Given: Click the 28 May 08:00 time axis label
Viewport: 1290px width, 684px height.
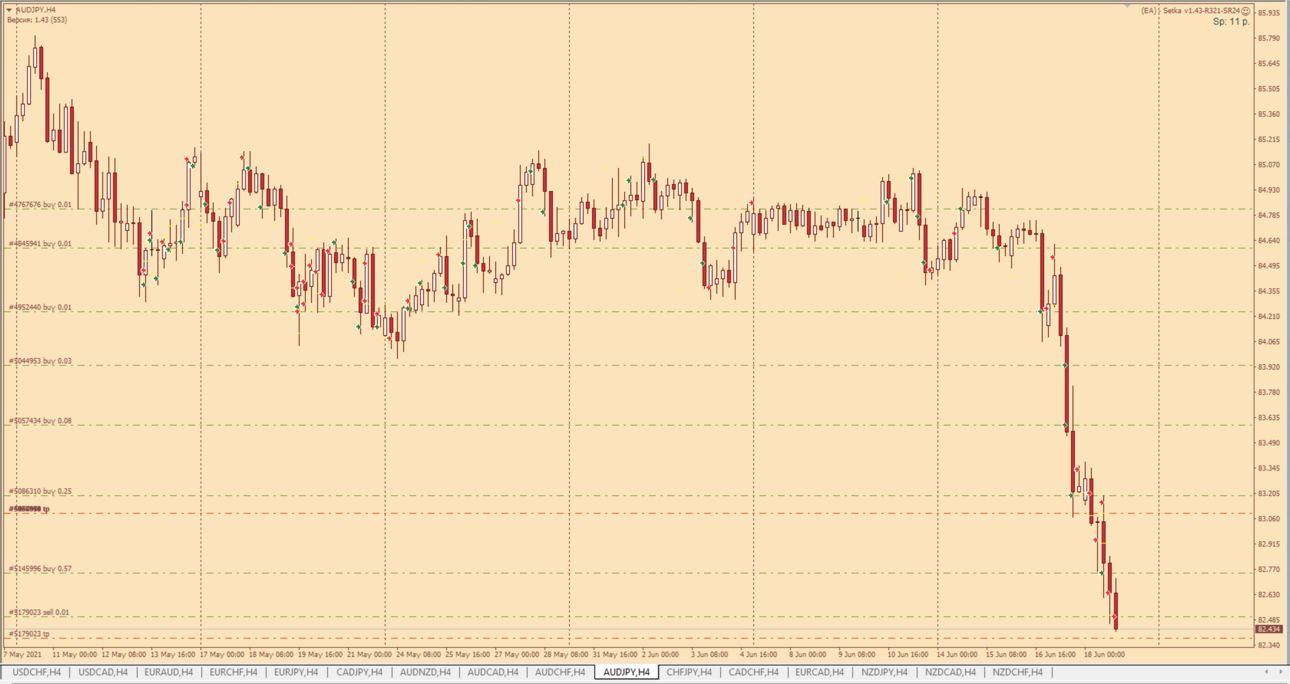Looking at the screenshot, I should (x=565, y=655).
